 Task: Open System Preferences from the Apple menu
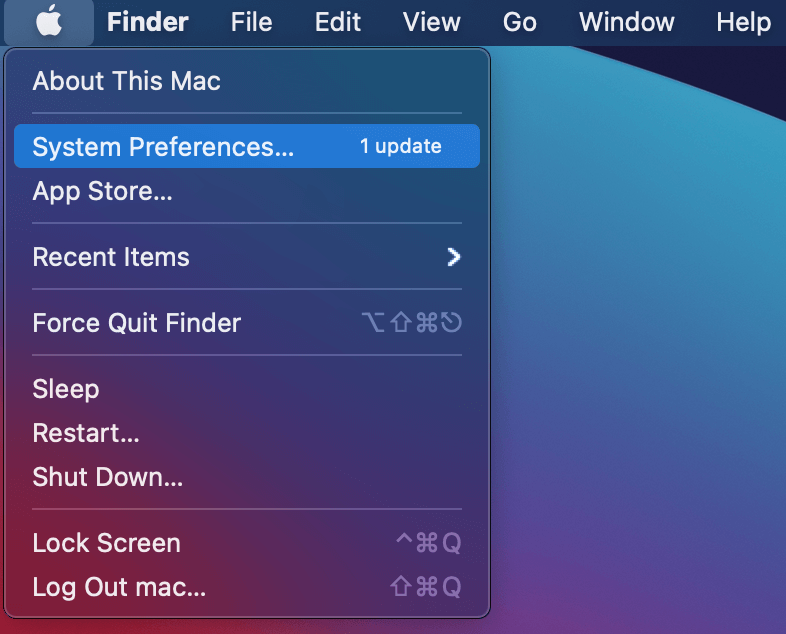pyautogui.click(x=163, y=147)
